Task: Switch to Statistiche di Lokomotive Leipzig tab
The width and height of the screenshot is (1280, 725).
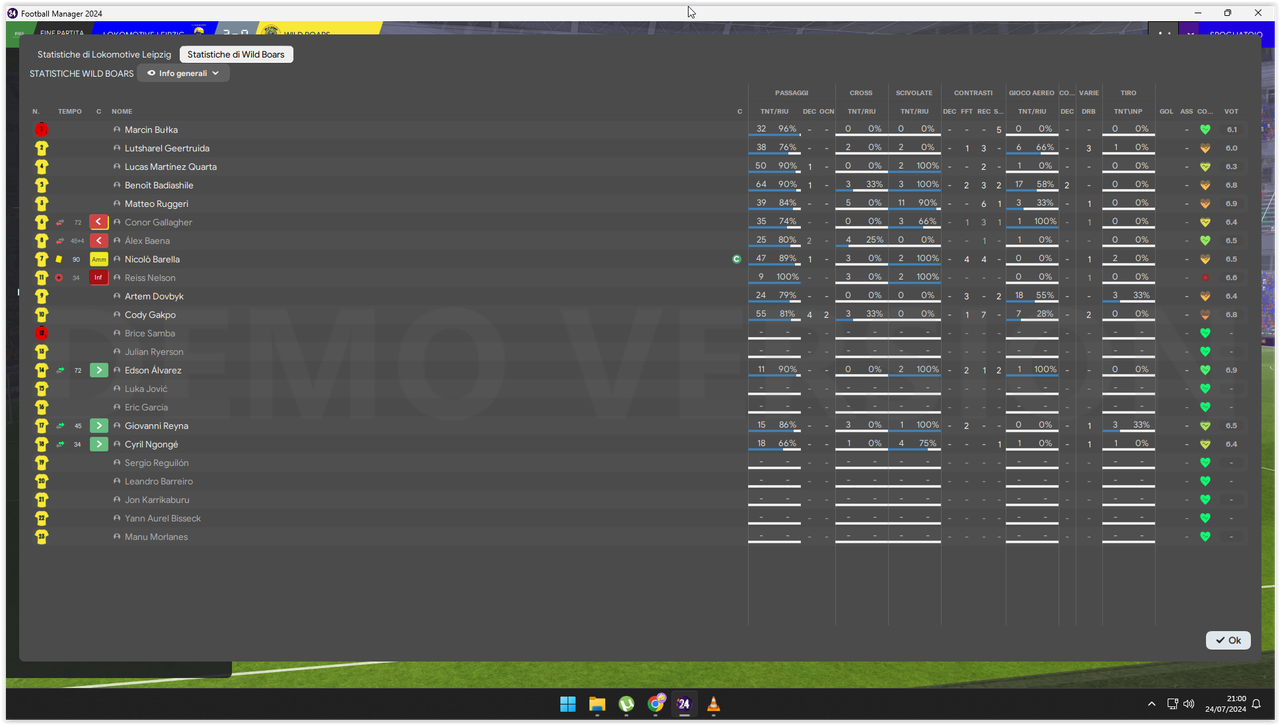Action: (x=104, y=54)
